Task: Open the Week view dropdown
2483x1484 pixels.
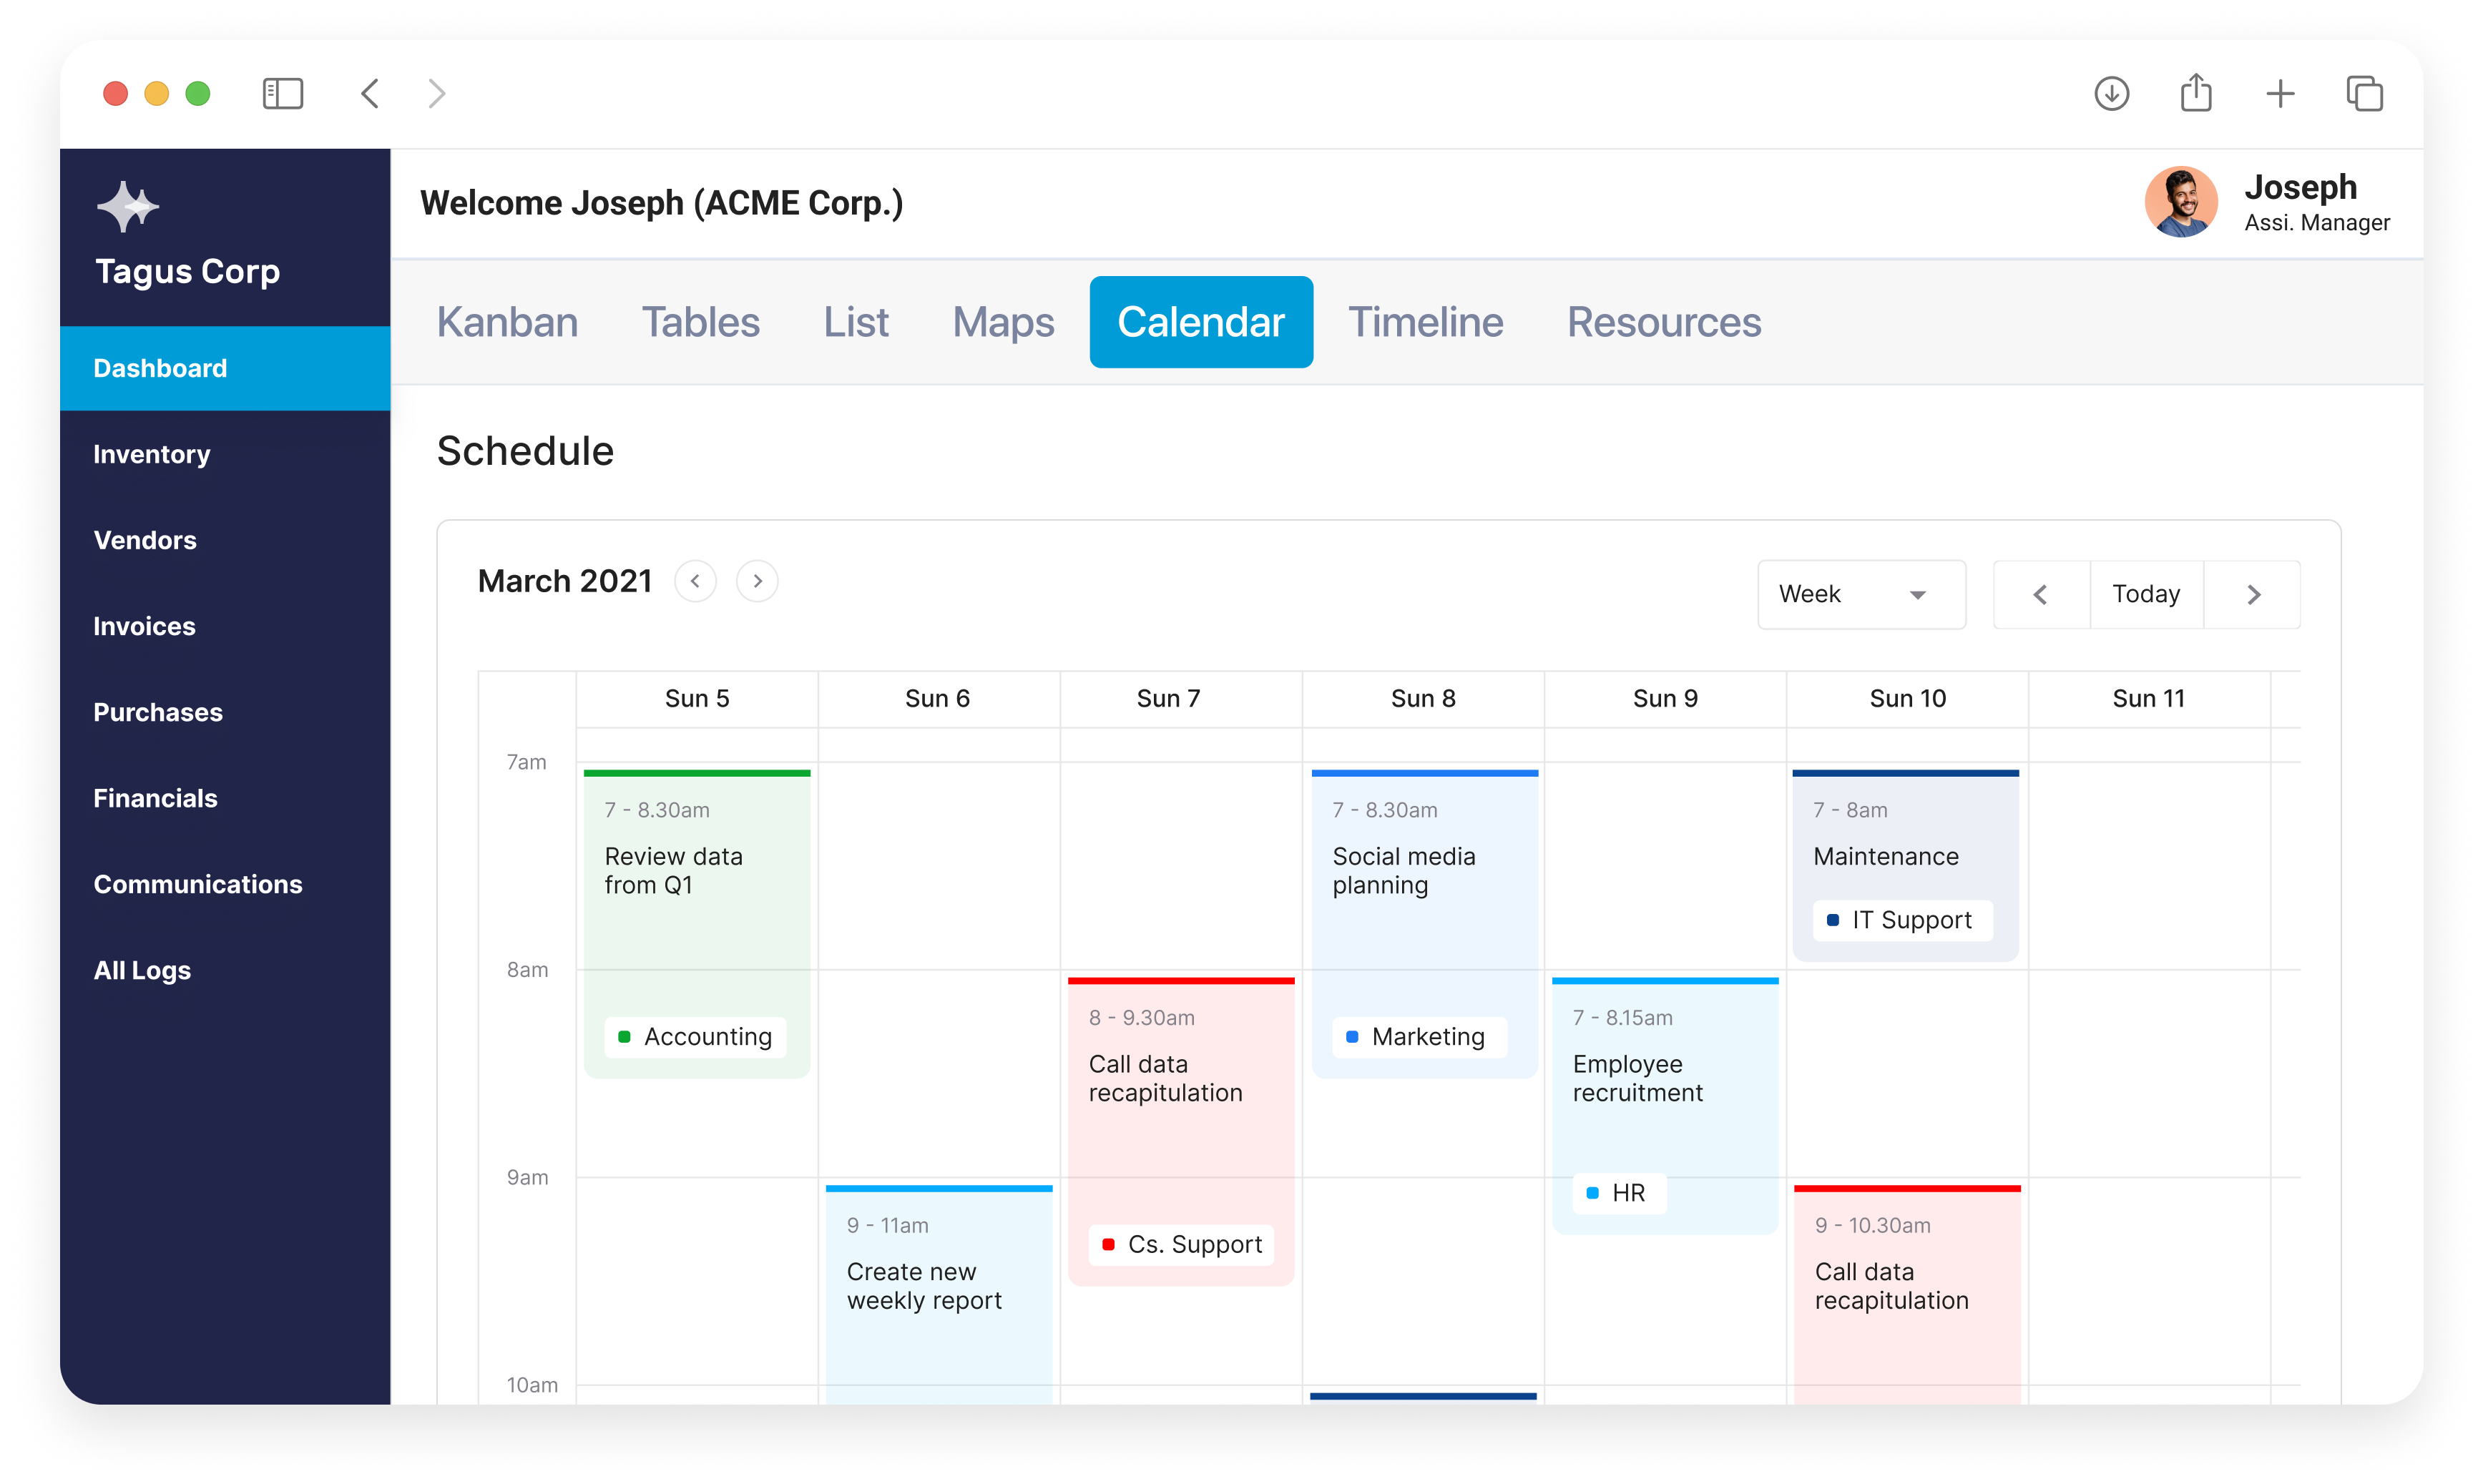Action: tap(1860, 594)
